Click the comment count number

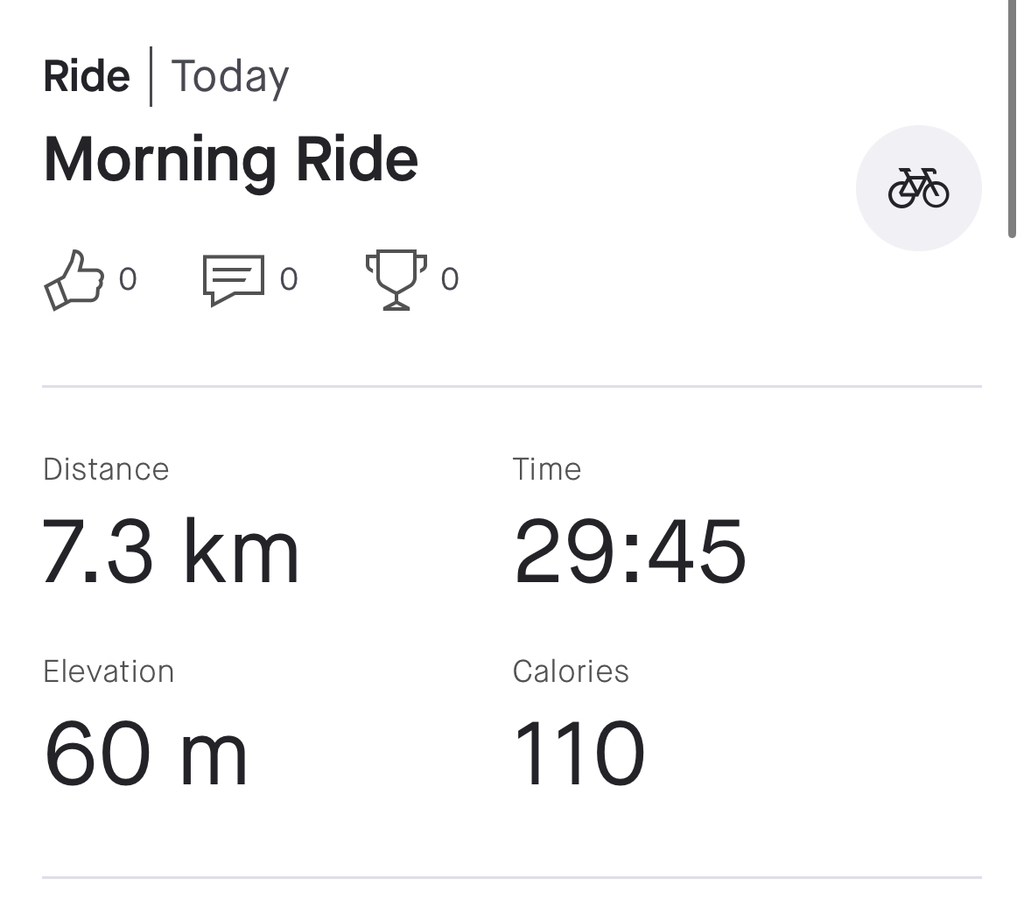(288, 279)
